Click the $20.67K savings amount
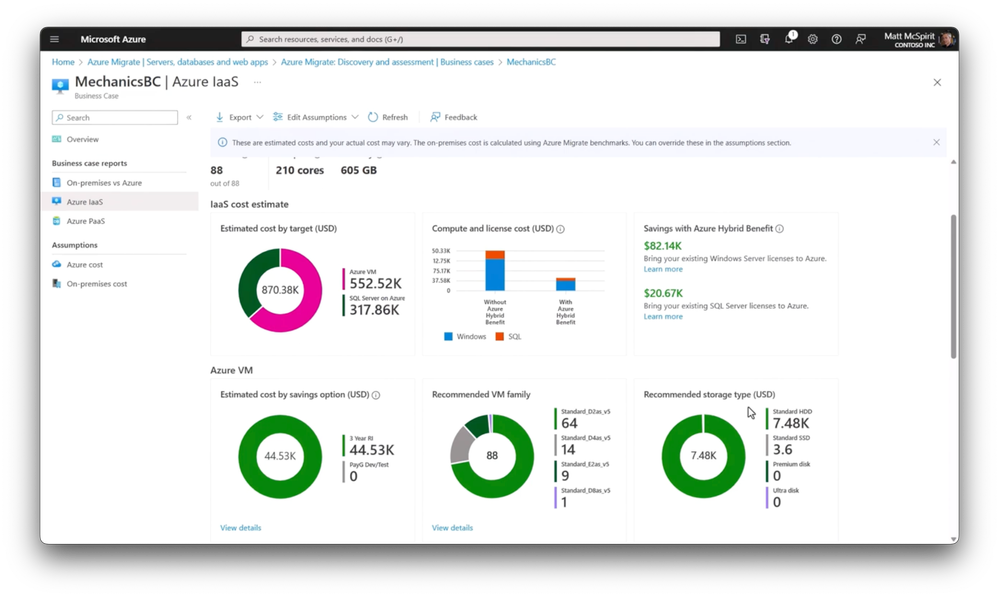 [x=663, y=293]
